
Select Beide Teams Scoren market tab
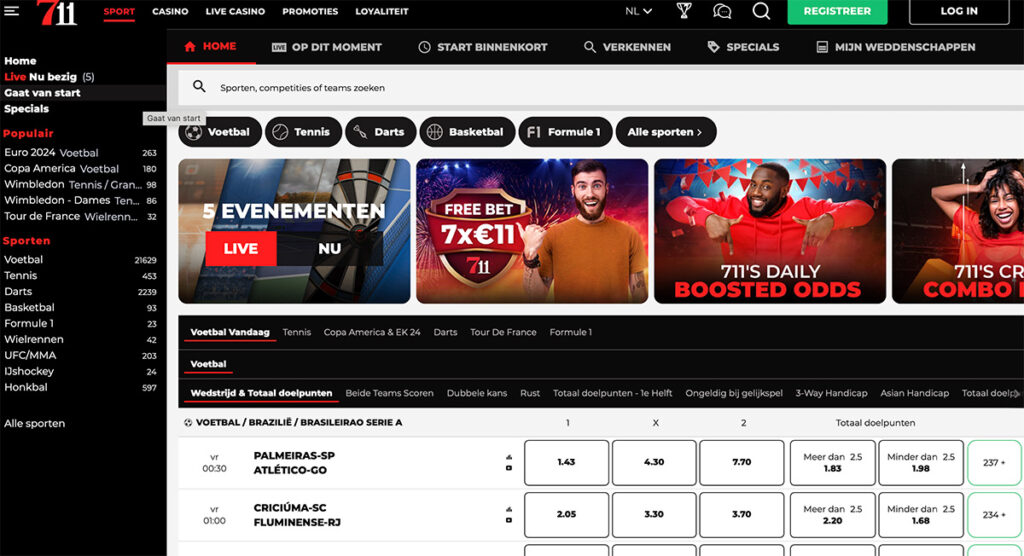[x=389, y=393]
